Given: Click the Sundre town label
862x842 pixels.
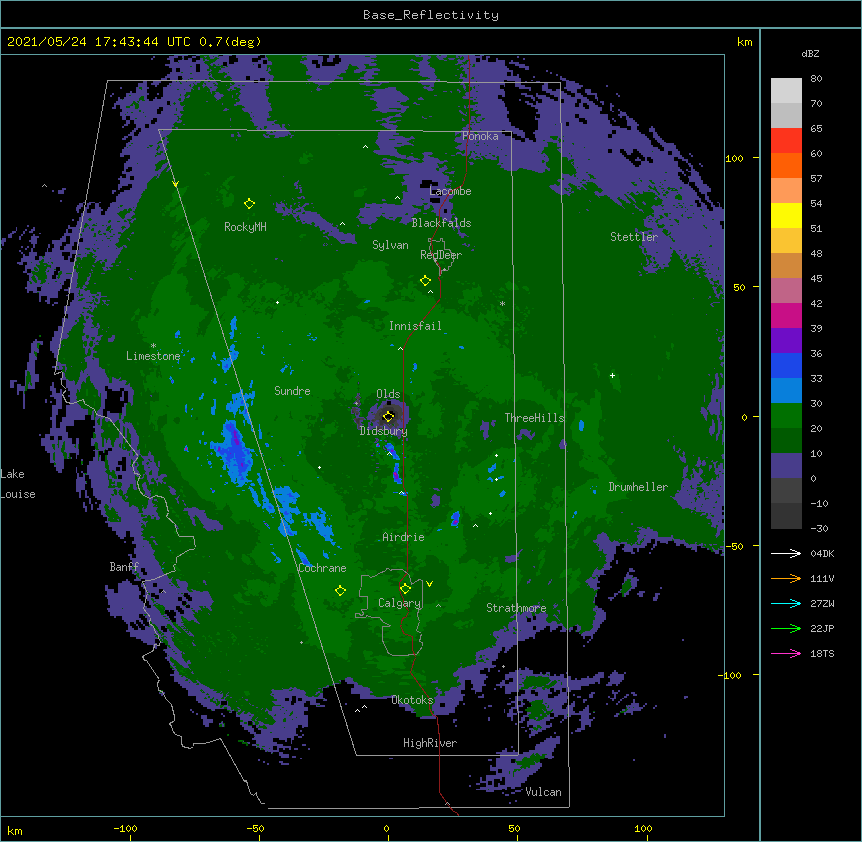Looking at the screenshot, I should click(292, 391).
